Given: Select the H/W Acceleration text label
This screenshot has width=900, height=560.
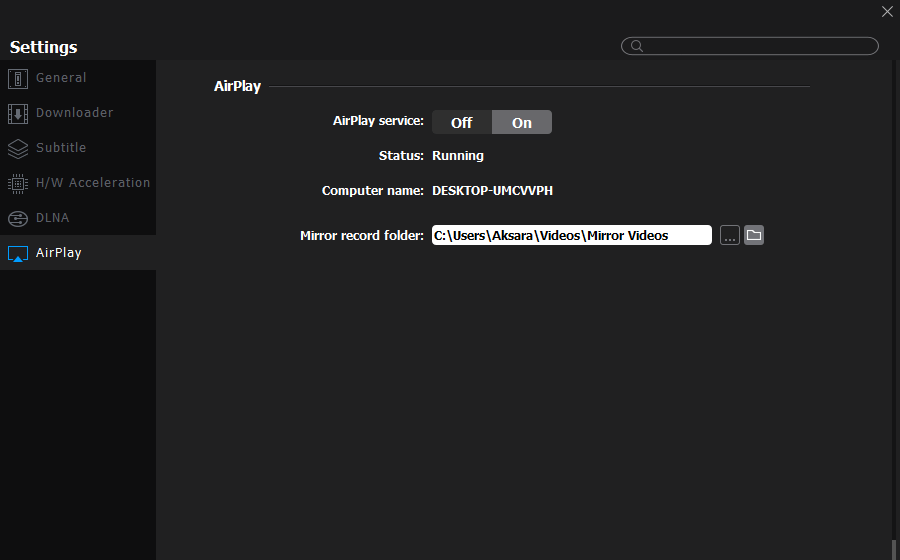Looking at the screenshot, I should tap(93, 183).
